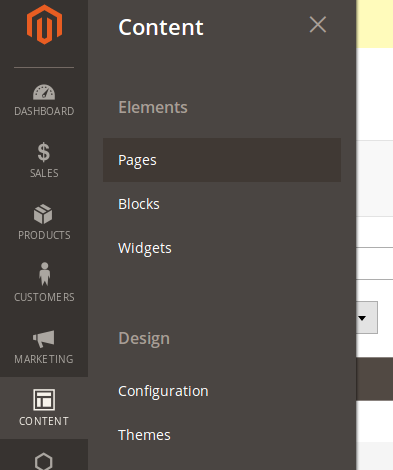The width and height of the screenshot is (393, 470).
Task: Click the Magento logo
Action: [44, 24]
